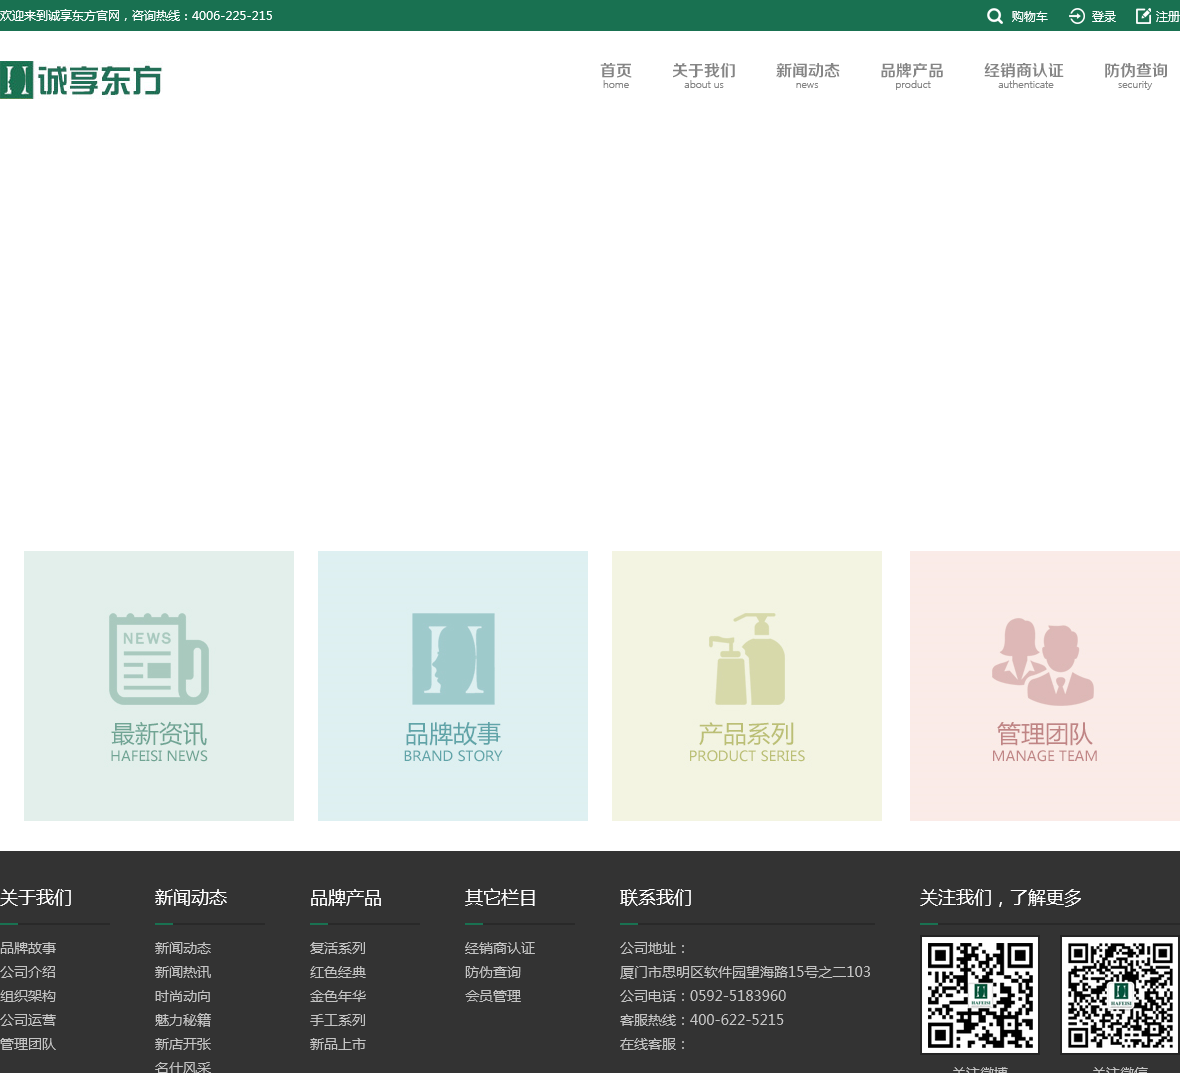Click the shopping cart search icon
The width and height of the screenshot is (1180, 1073).
coord(995,16)
